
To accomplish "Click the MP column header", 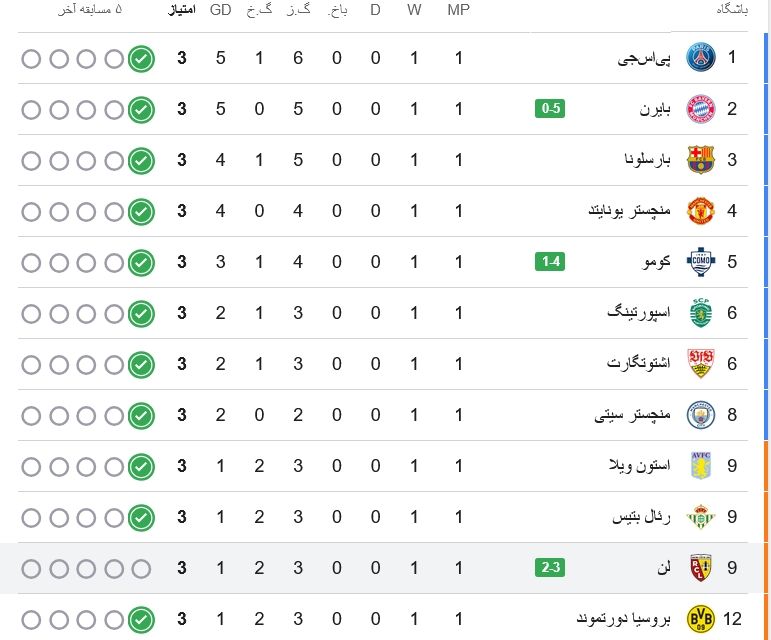I will 458,10.
